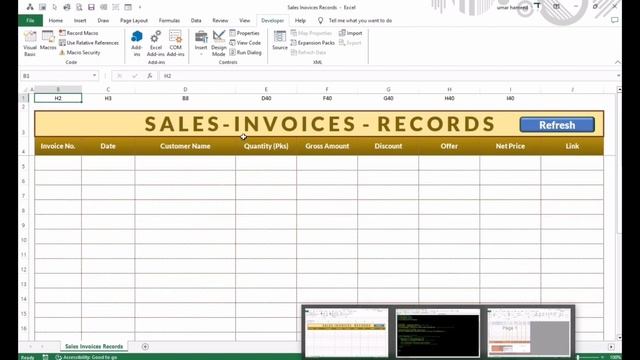The width and height of the screenshot is (640, 360).
Task: Select the Invoice No. header
Action: [x=58, y=146]
